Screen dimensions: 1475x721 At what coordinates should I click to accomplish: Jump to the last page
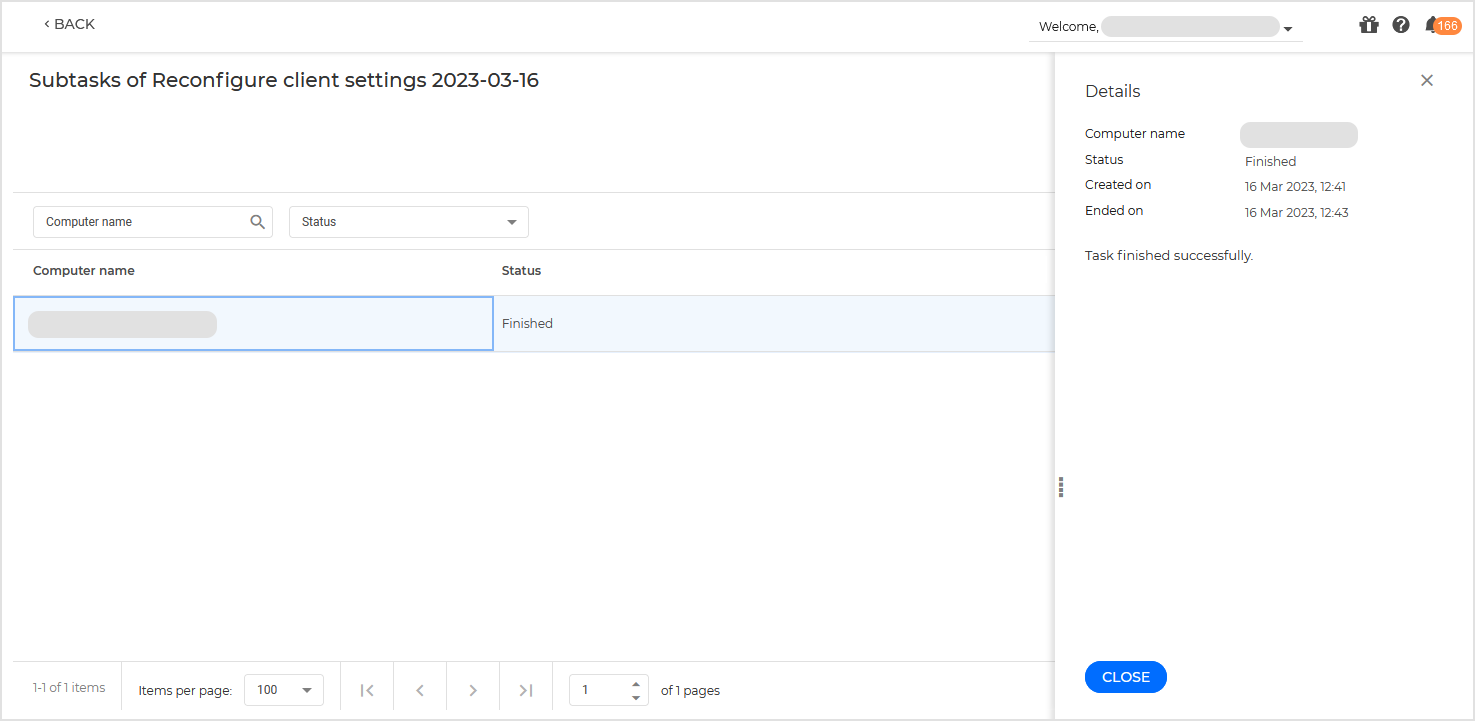pyautogui.click(x=525, y=689)
